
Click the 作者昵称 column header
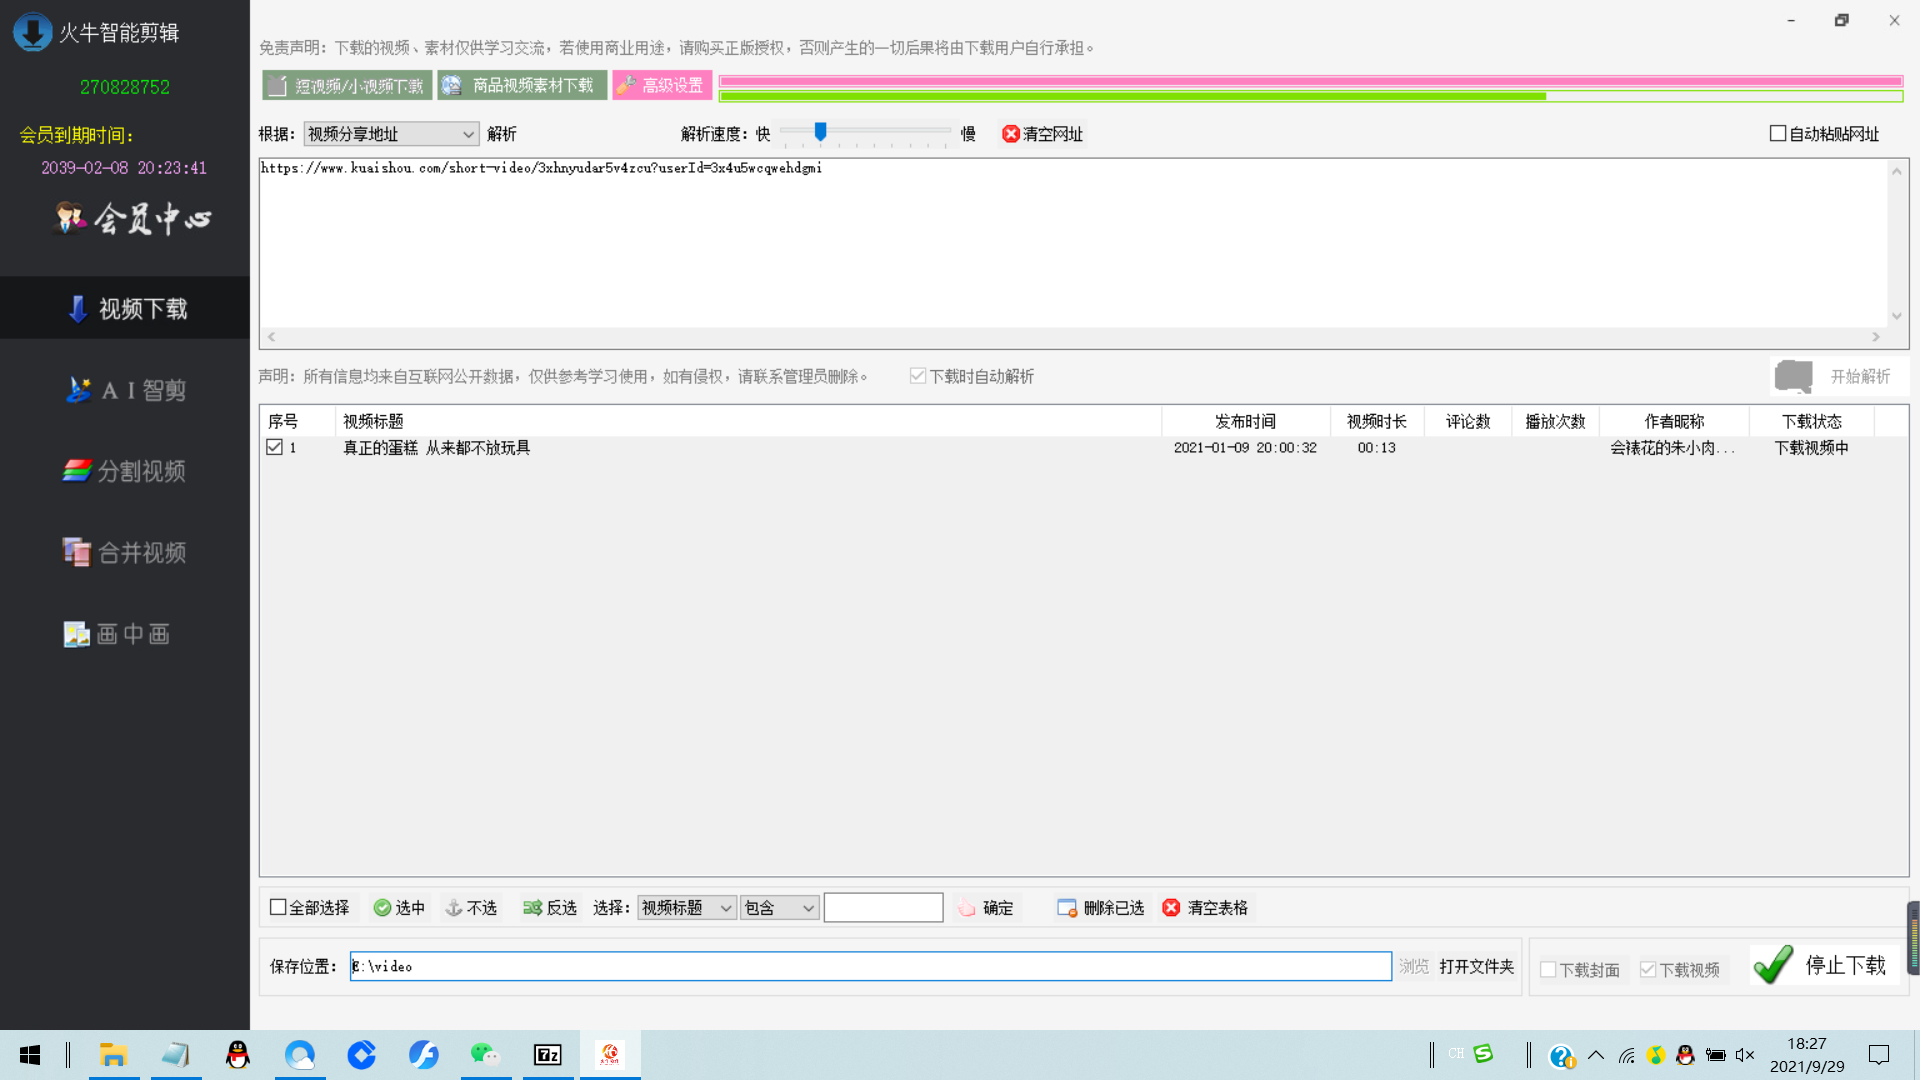coord(1674,421)
